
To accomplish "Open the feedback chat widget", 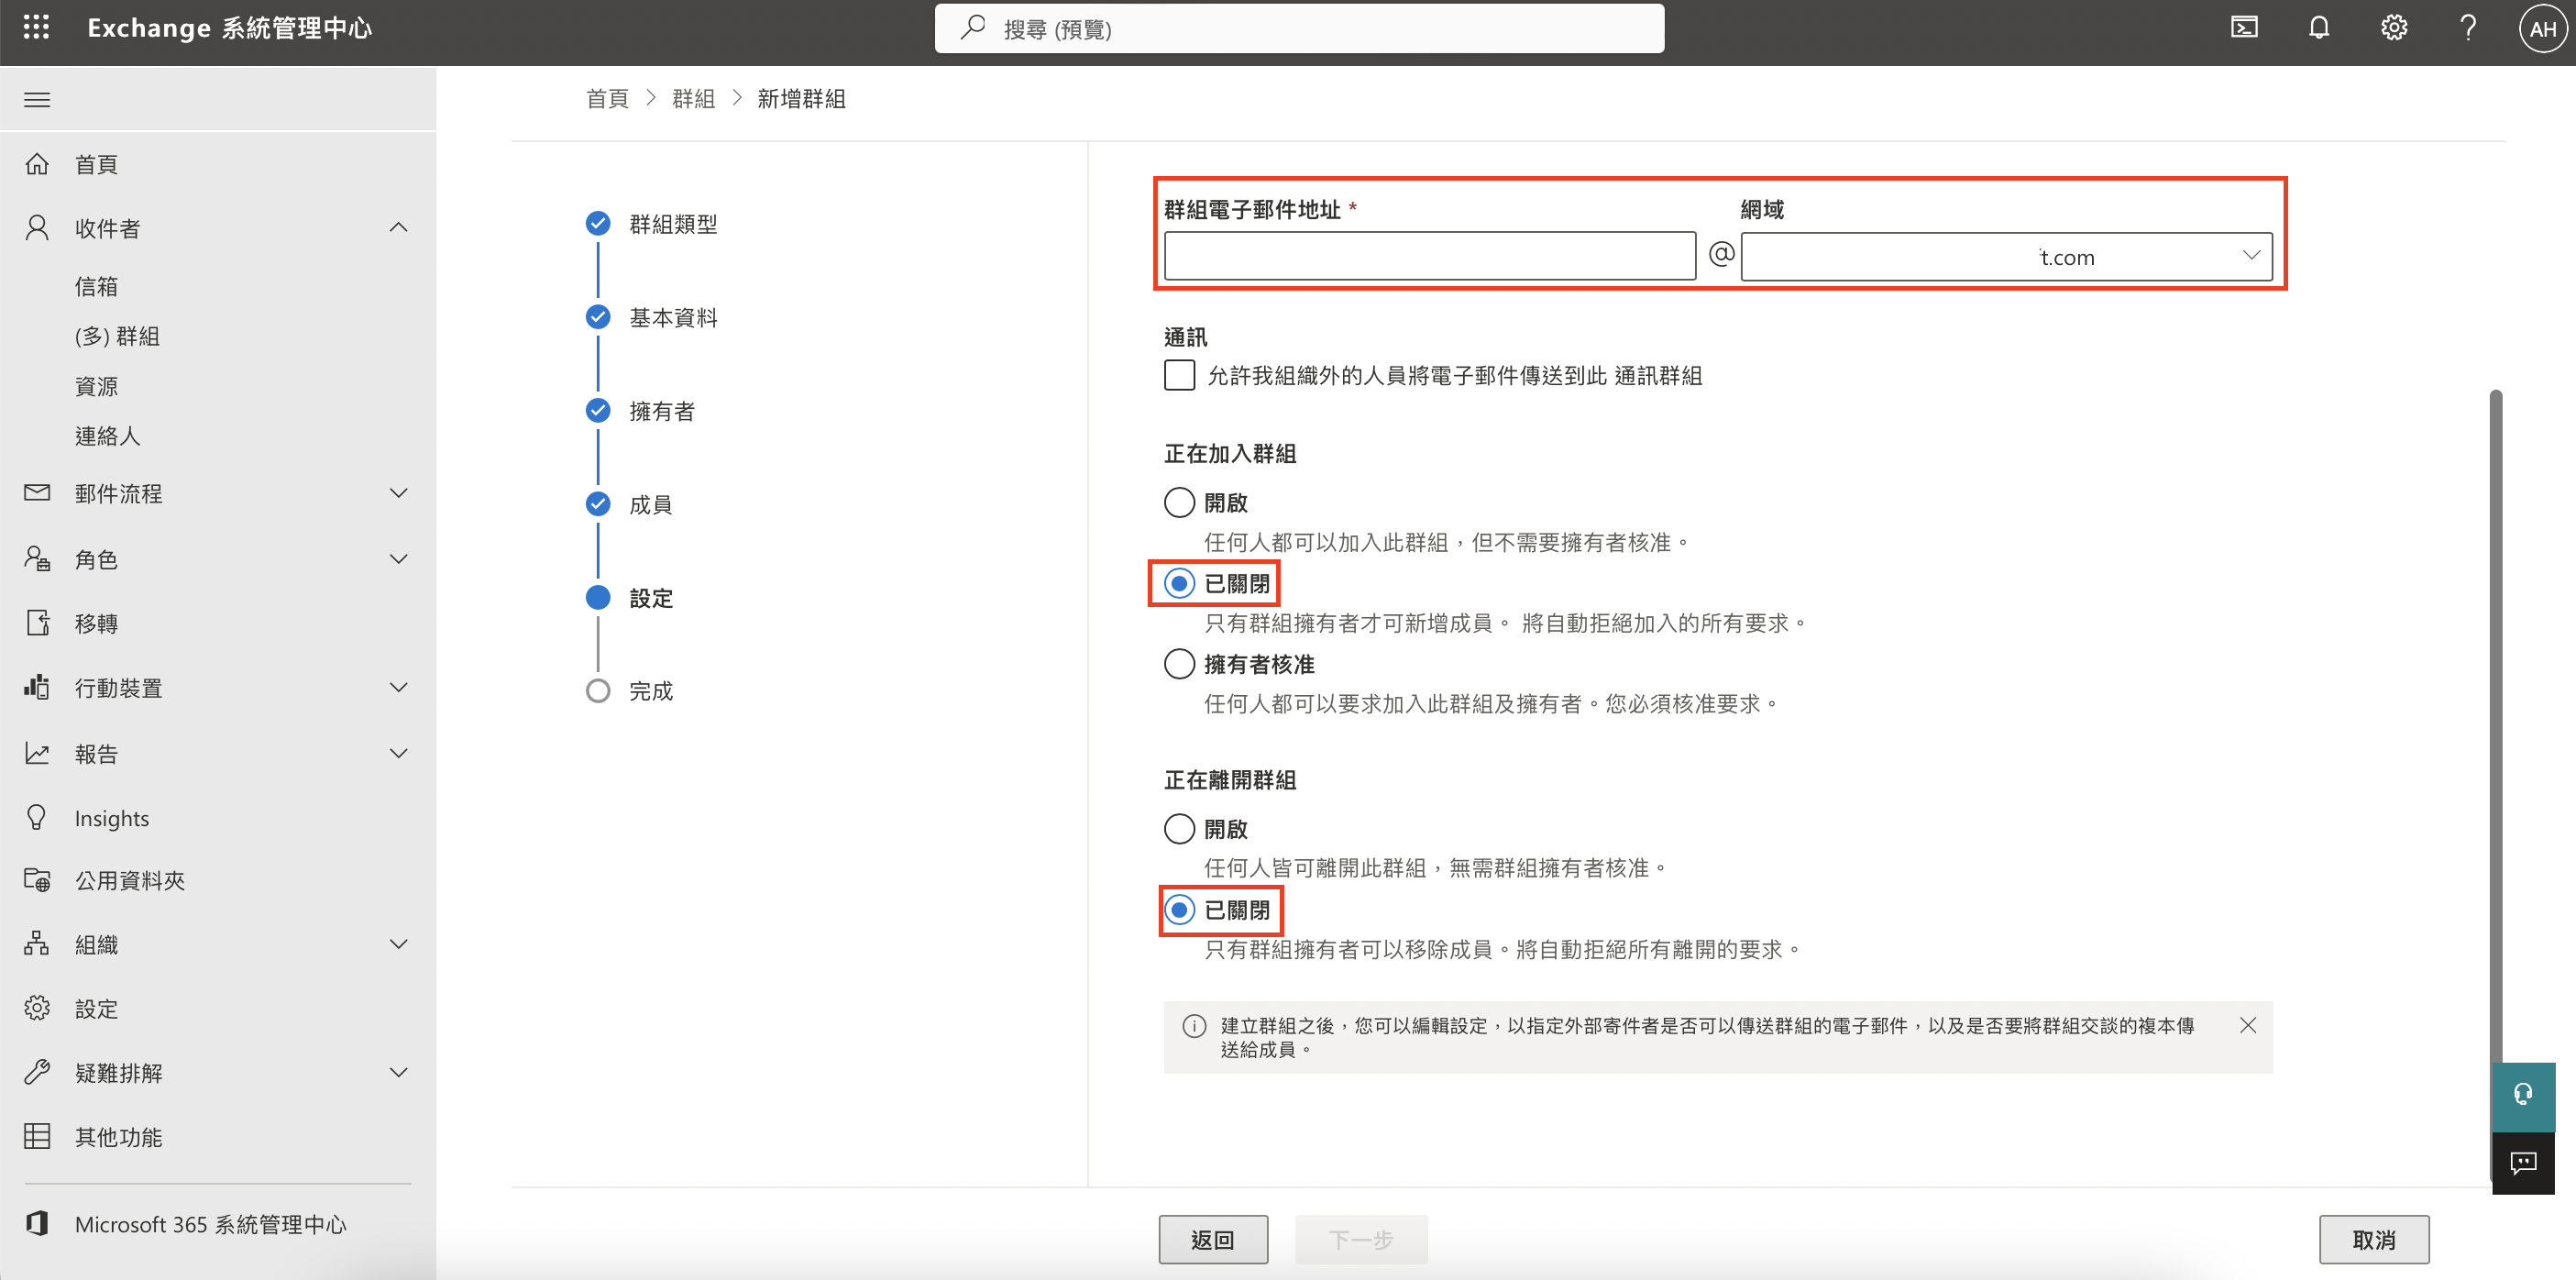I will click(2522, 1162).
